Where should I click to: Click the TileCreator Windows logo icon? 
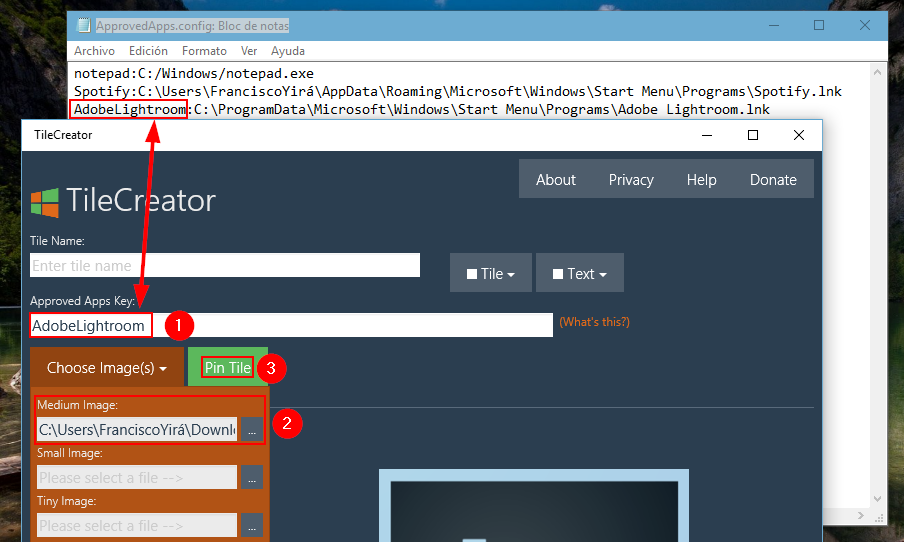(44, 202)
